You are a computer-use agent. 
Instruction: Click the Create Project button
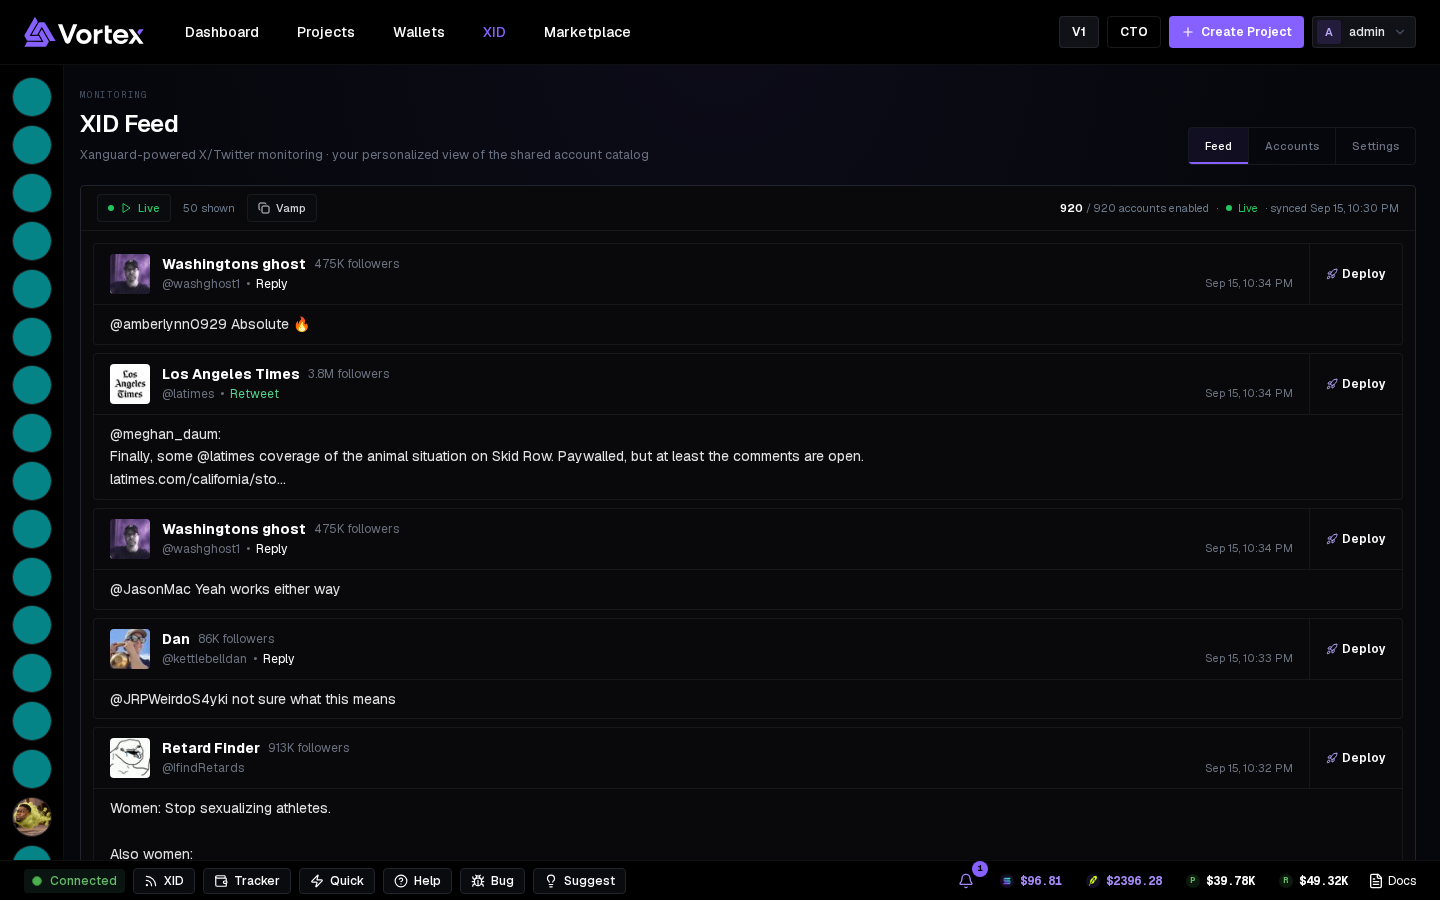pyautogui.click(x=1236, y=32)
